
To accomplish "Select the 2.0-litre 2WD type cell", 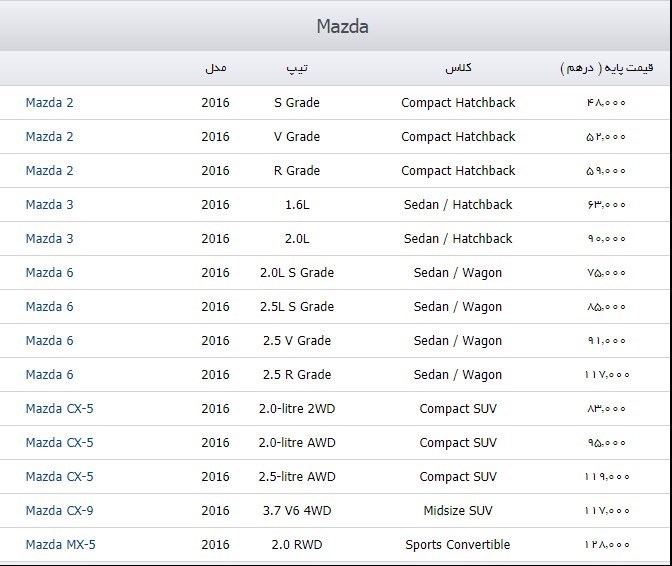I will (x=297, y=408).
